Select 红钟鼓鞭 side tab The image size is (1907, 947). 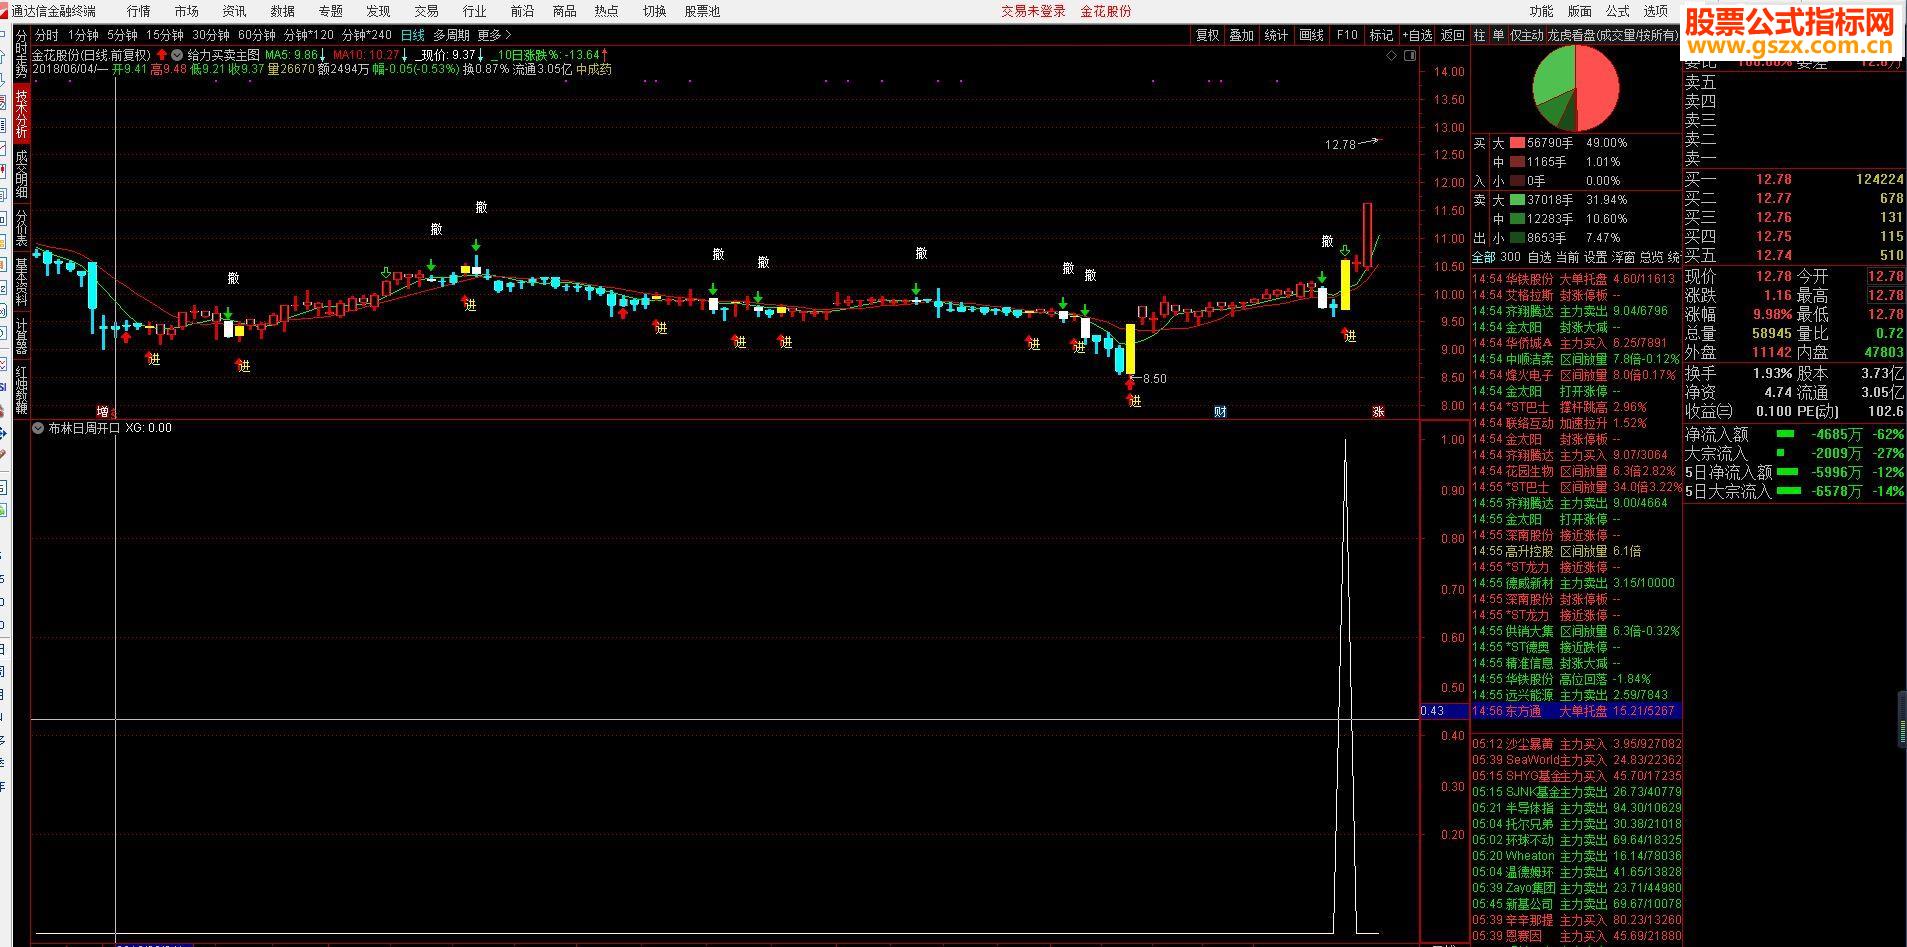click(x=22, y=390)
